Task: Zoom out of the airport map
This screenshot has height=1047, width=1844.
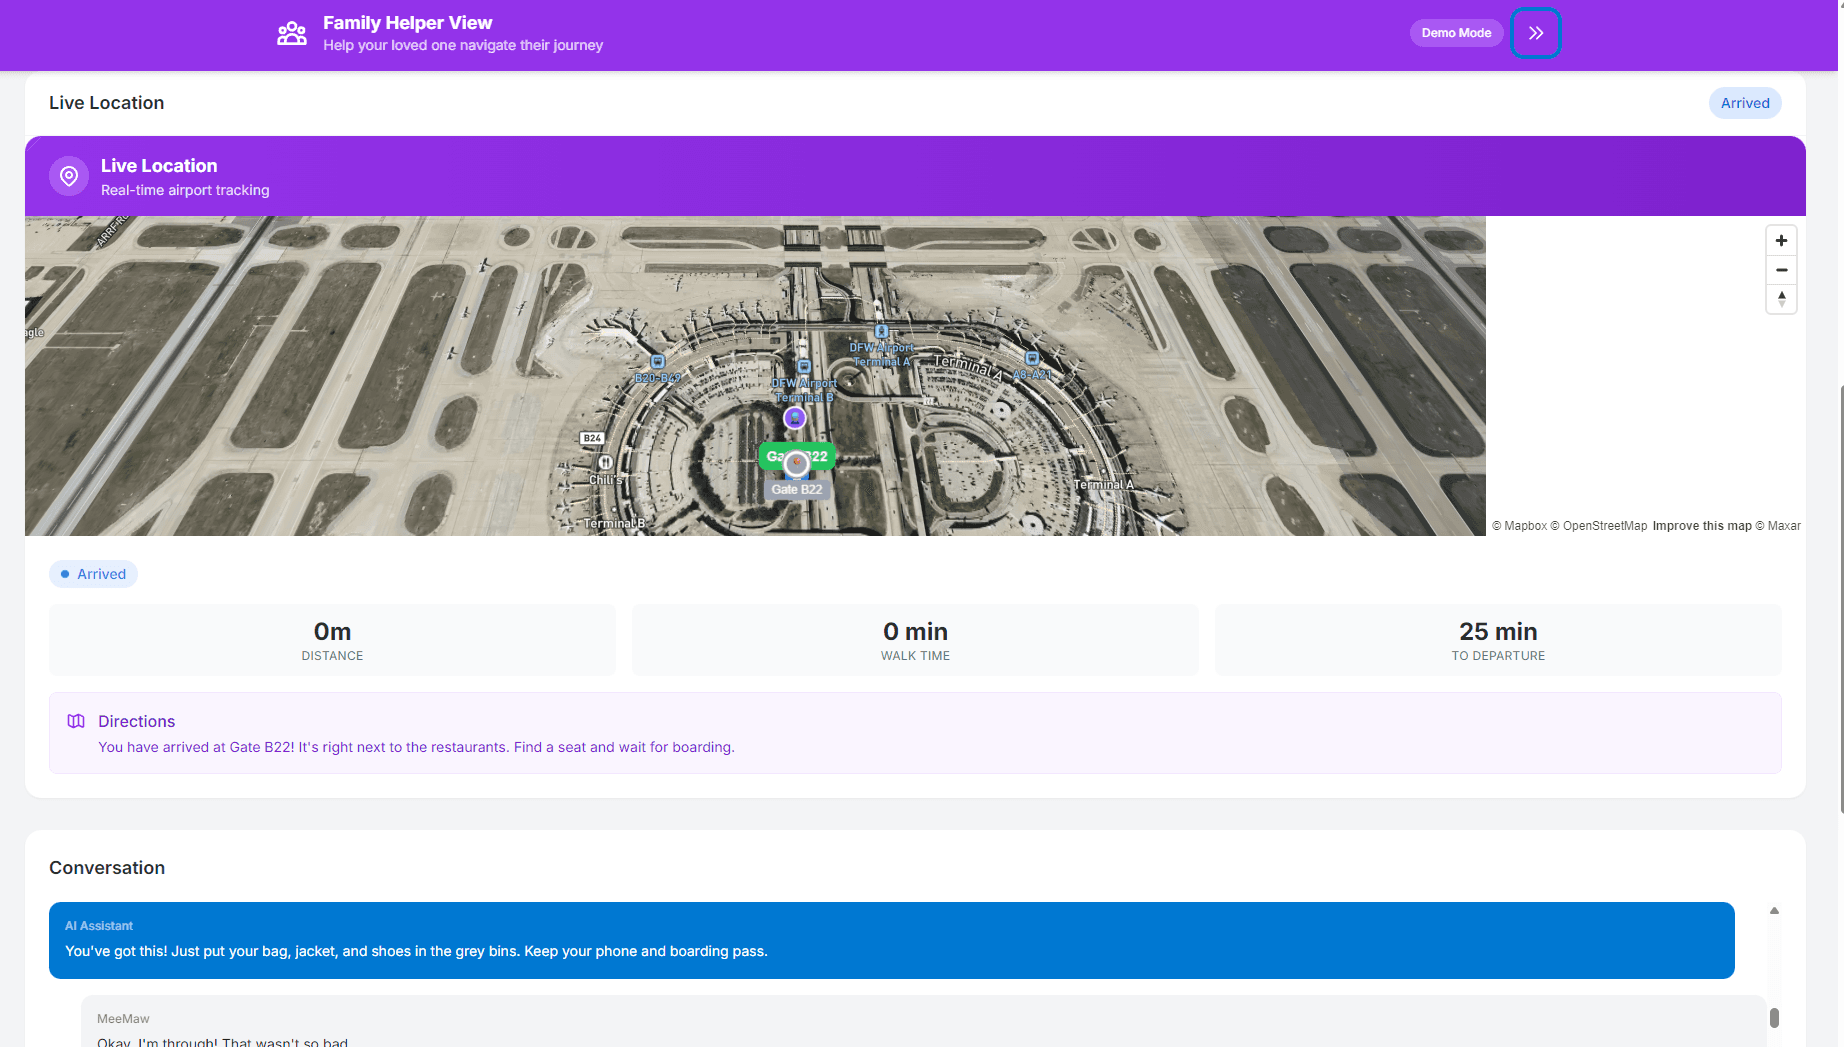Action: point(1781,270)
